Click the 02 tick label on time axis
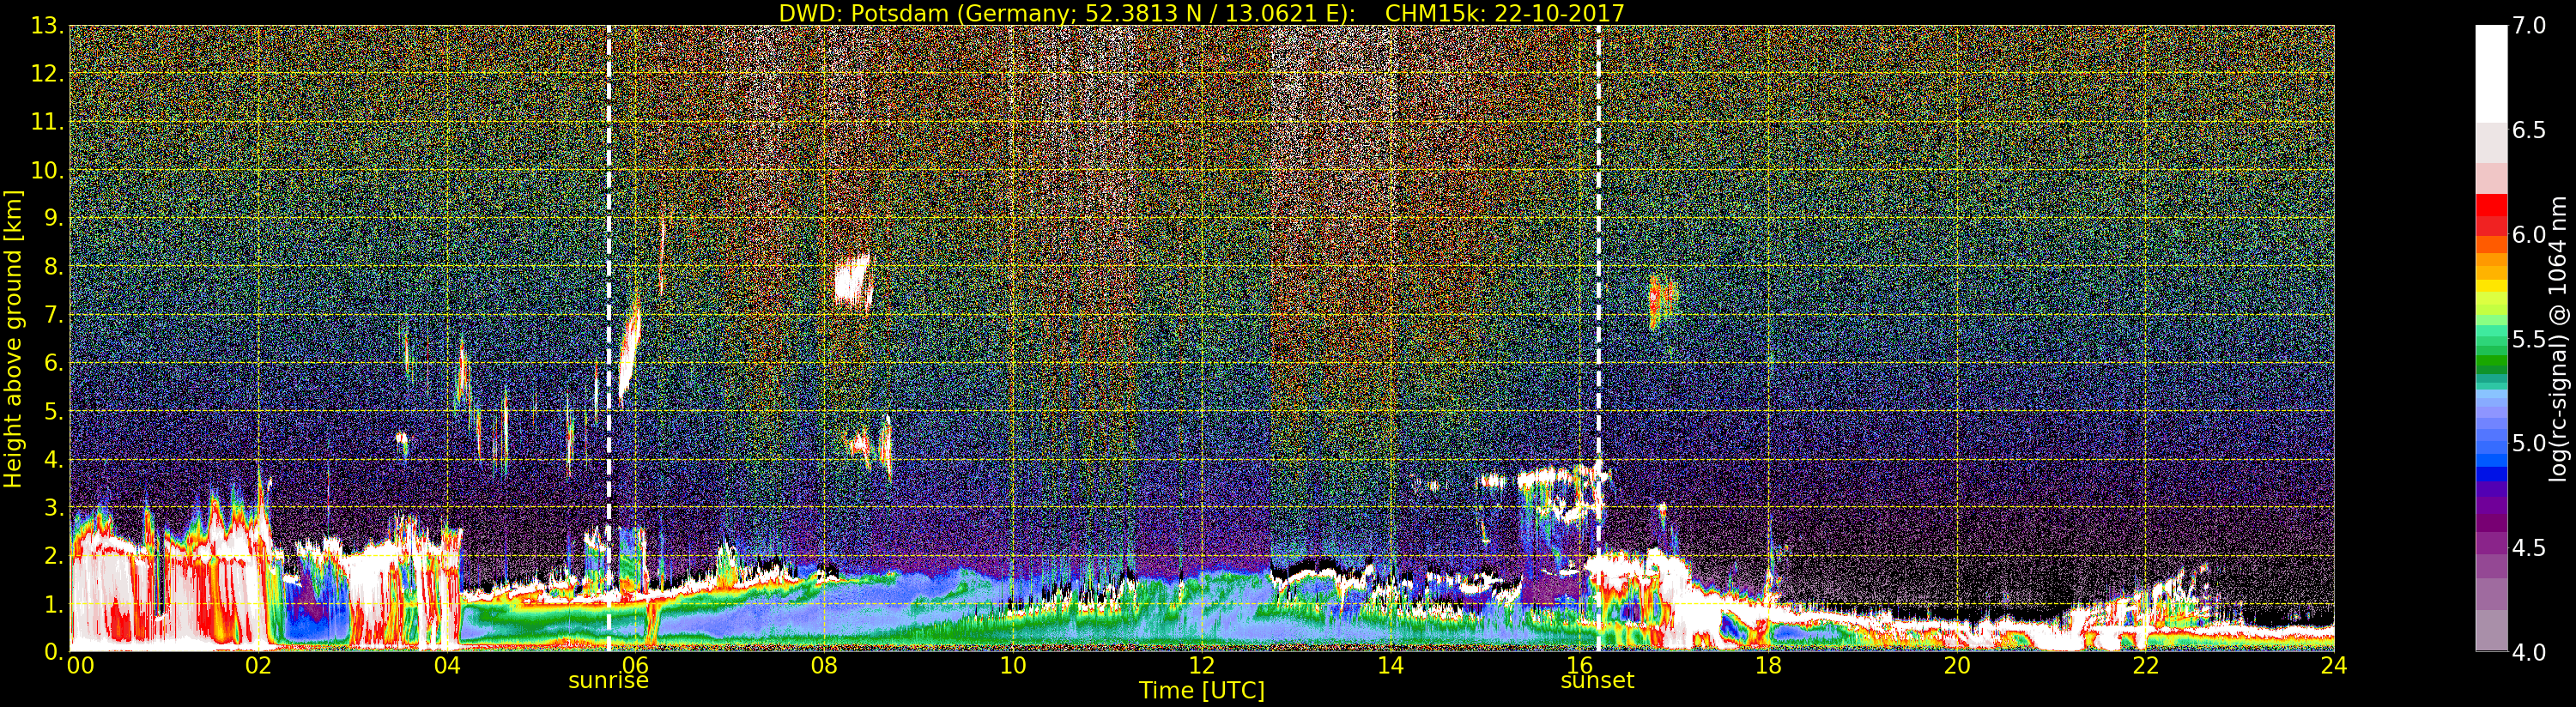Viewport: 2576px width, 707px height. (258, 666)
